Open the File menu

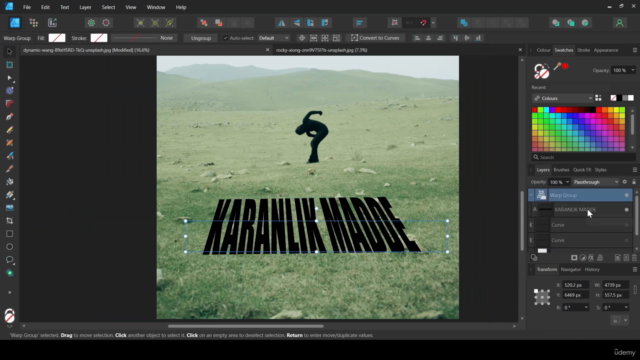(x=27, y=7)
